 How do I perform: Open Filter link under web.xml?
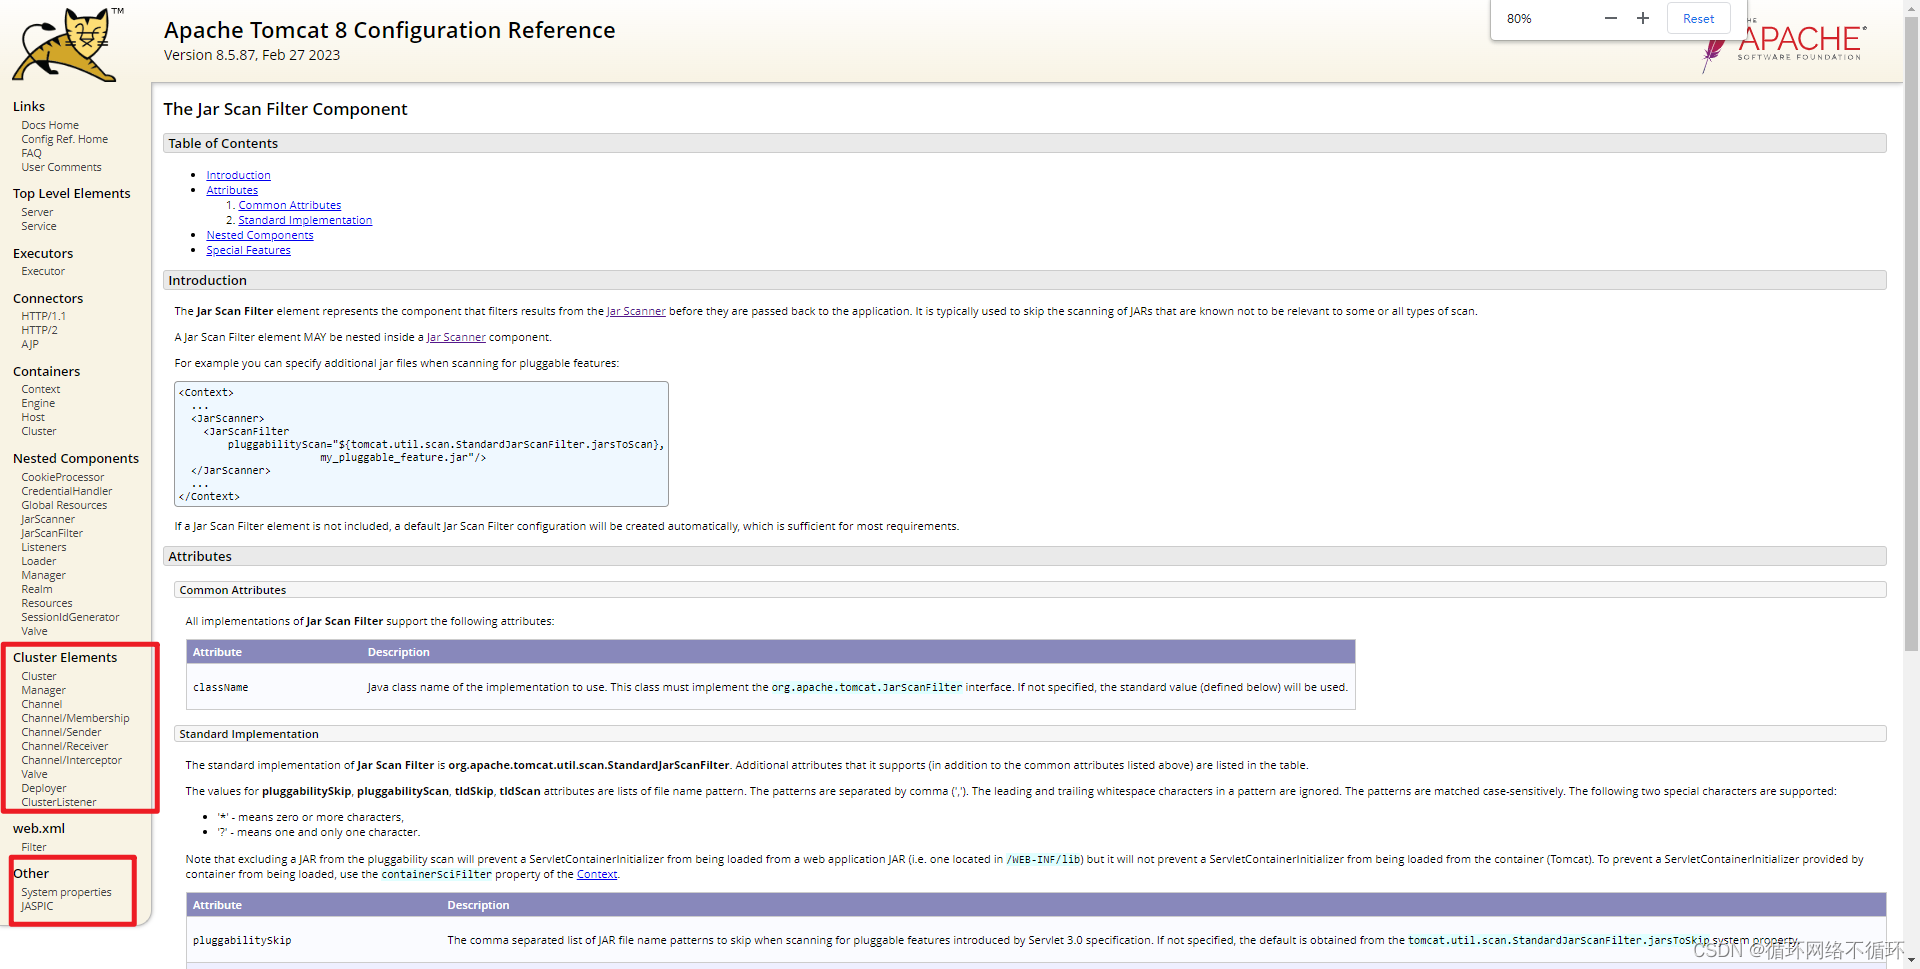click(x=34, y=847)
